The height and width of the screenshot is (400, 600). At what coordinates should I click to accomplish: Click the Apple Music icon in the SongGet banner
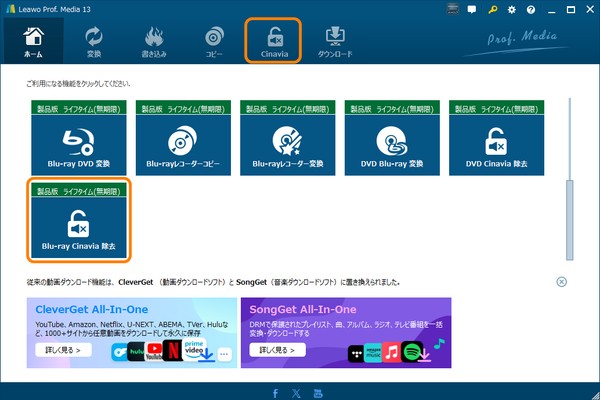click(x=392, y=352)
